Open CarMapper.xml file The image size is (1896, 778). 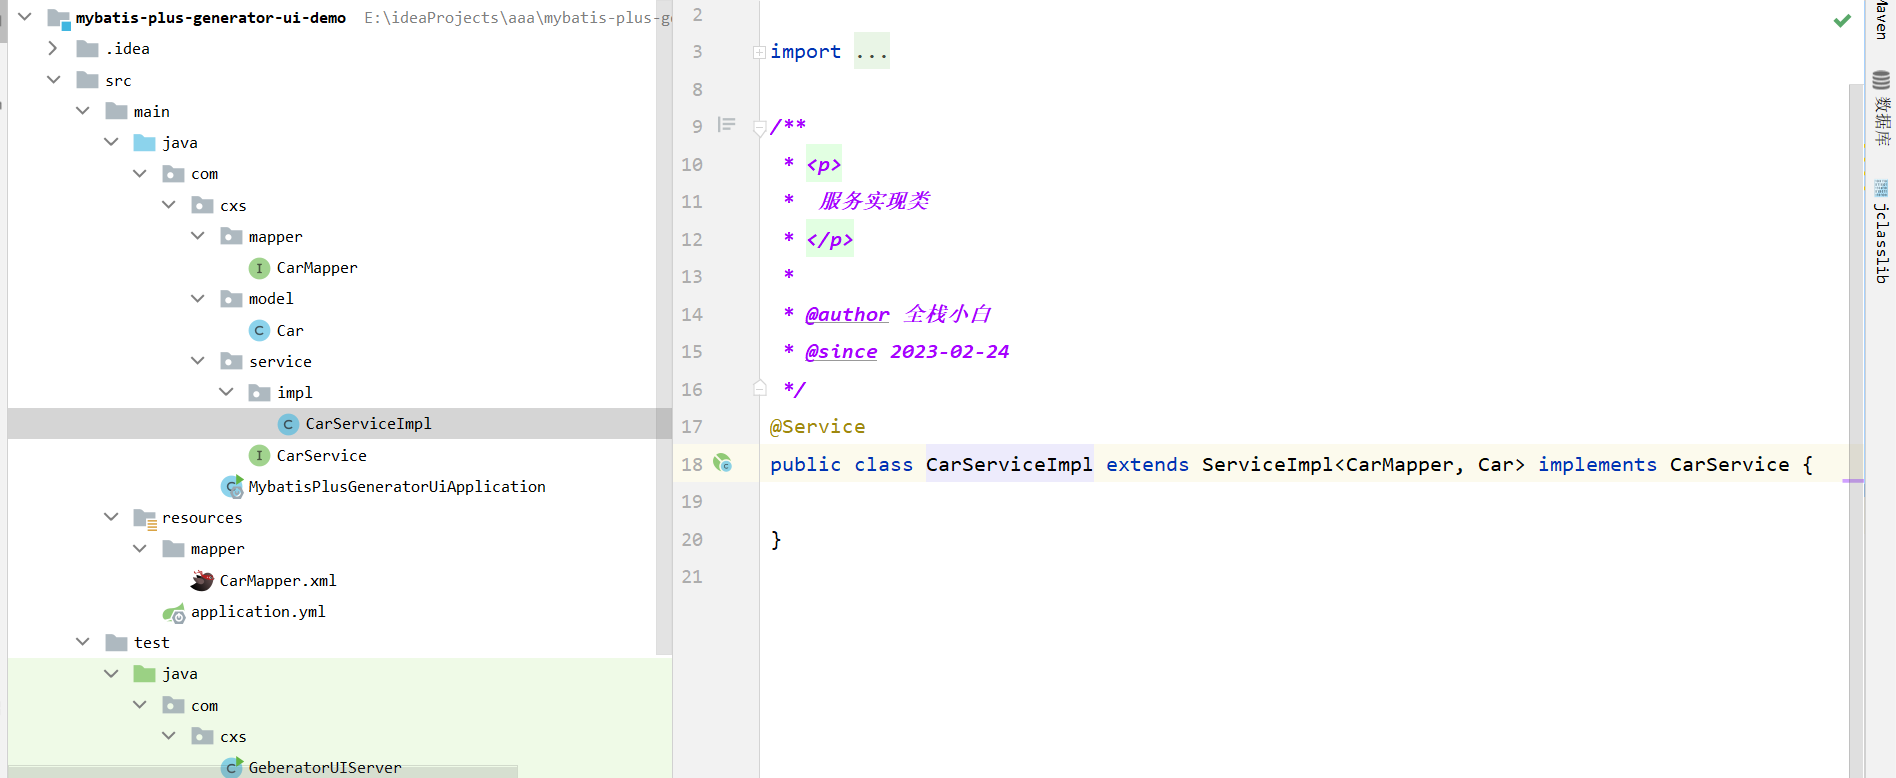[278, 580]
